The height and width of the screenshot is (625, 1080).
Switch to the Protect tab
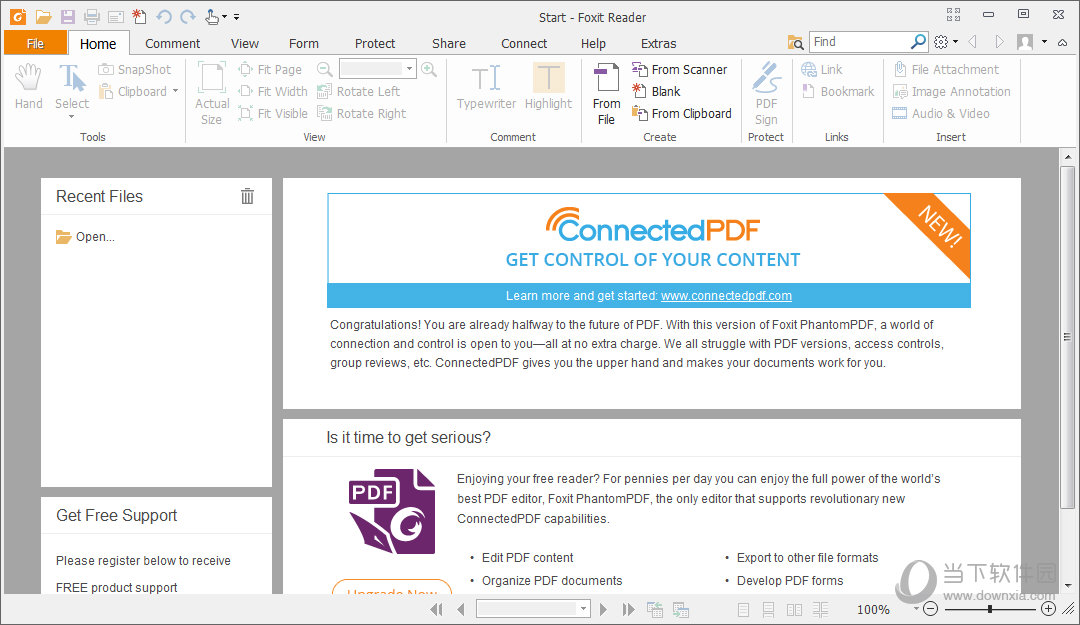click(x=375, y=43)
